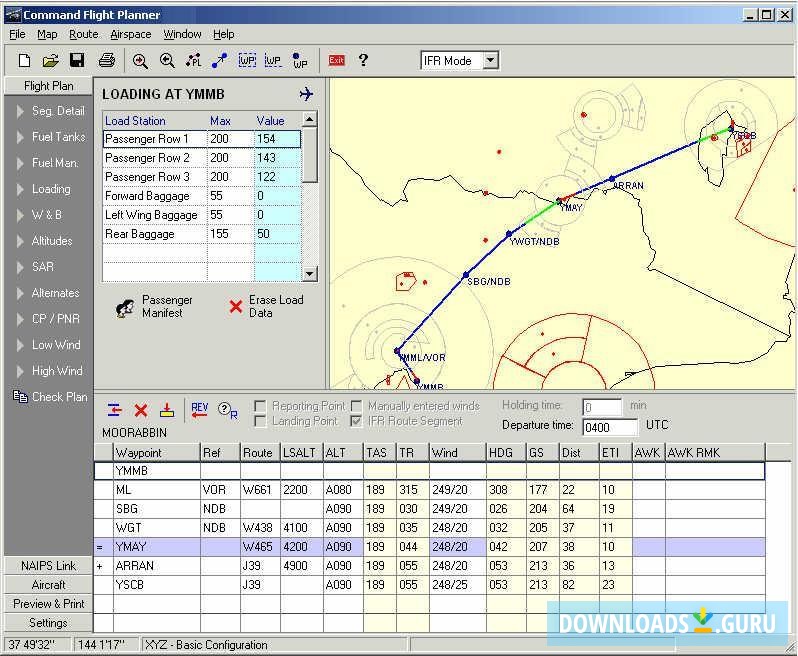
Task: Toggle the Reporting Point checkbox
Action: tap(260, 406)
